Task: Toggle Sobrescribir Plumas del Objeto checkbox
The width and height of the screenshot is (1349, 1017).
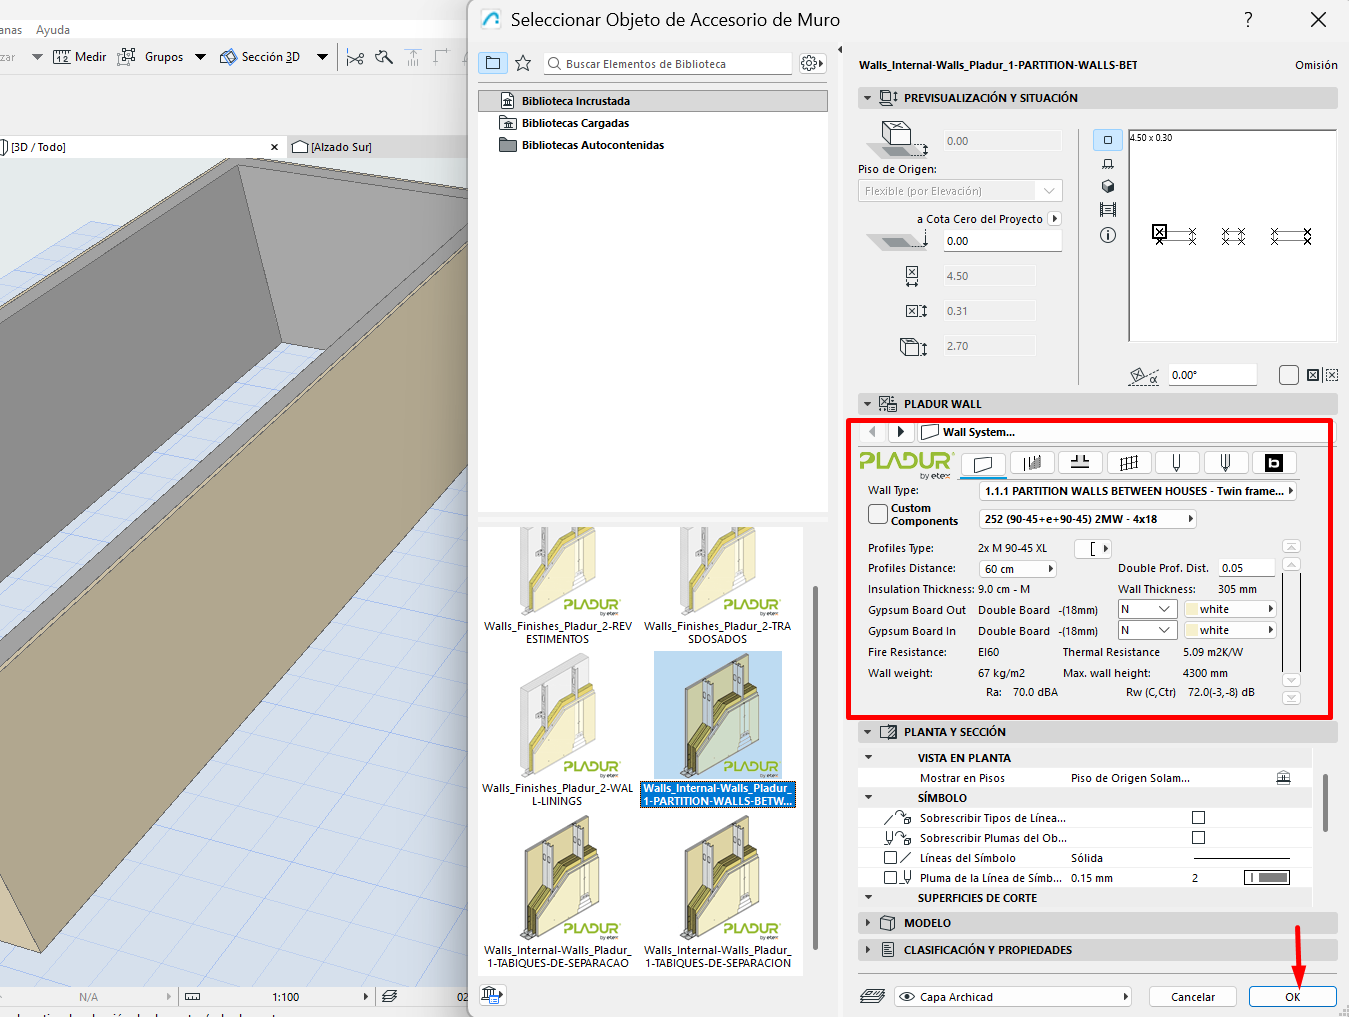Action: [x=1198, y=838]
